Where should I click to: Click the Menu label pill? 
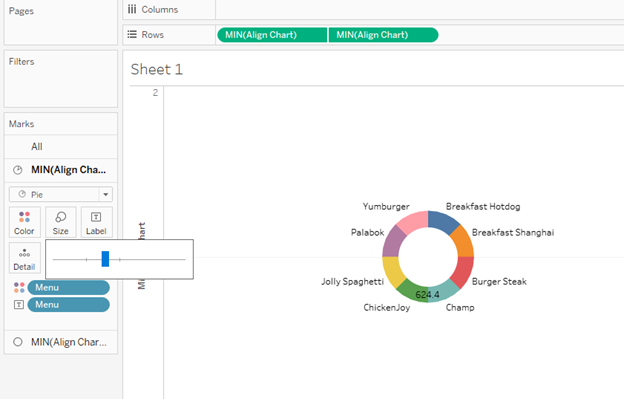pyautogui.click(x=68, y=305)
